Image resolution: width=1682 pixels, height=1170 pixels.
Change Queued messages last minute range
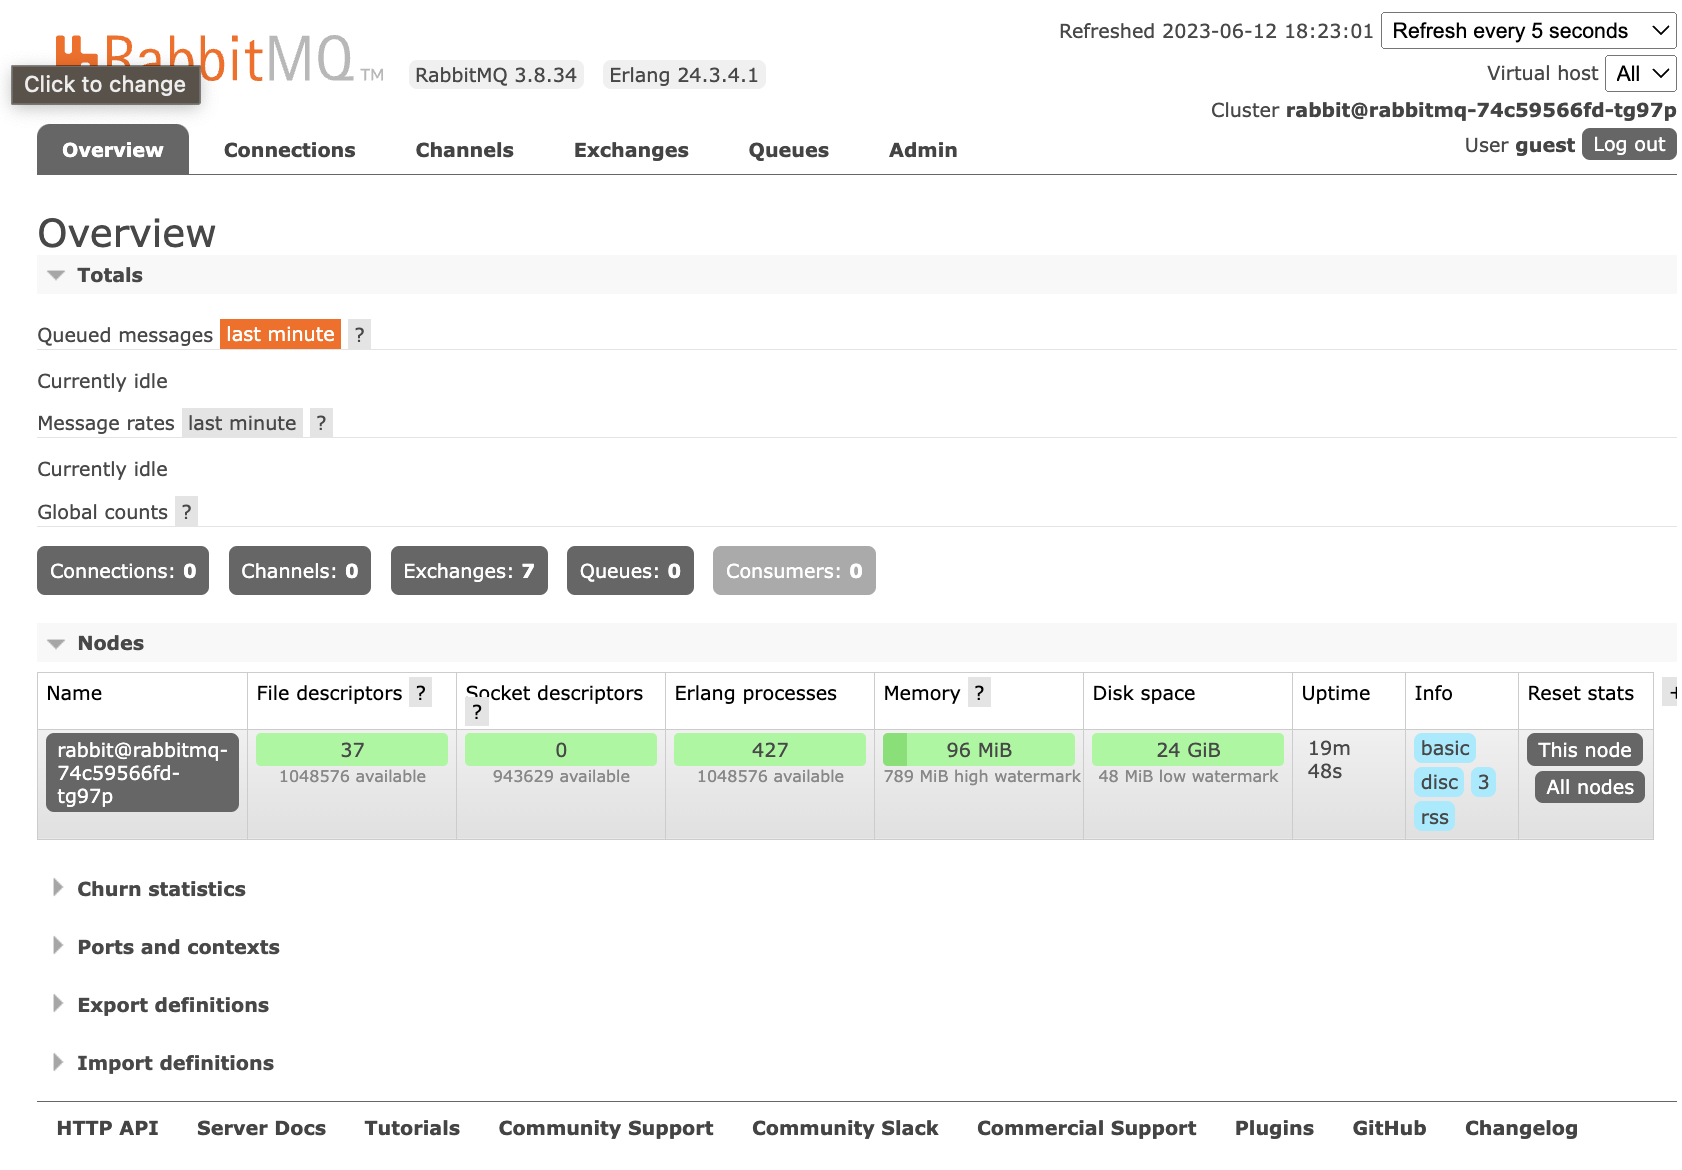[x=280, y=334]
